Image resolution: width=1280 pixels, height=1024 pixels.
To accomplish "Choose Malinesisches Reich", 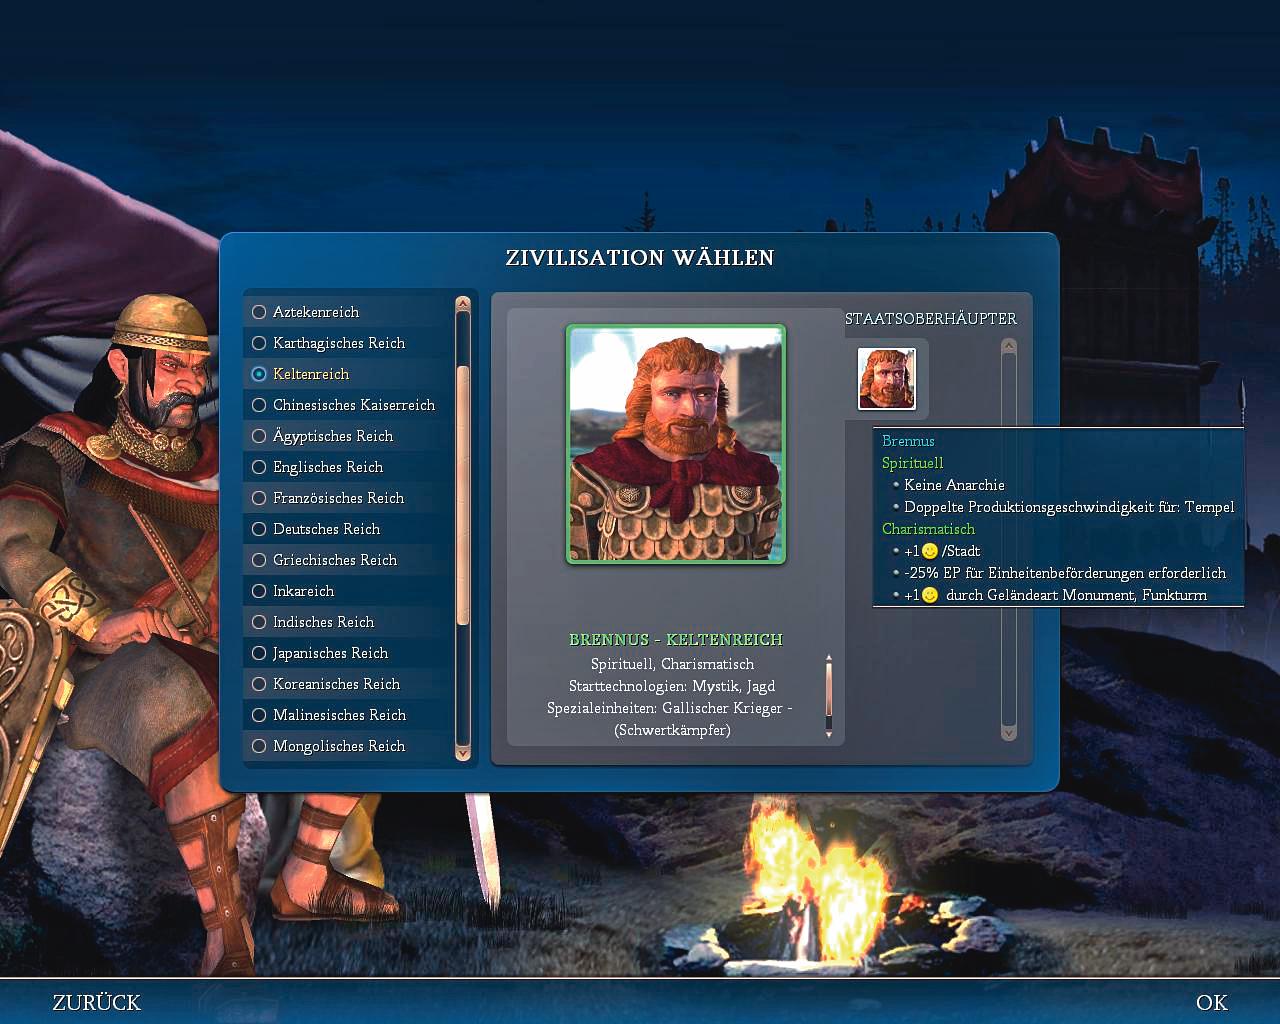I will click(x=347, y=715).
